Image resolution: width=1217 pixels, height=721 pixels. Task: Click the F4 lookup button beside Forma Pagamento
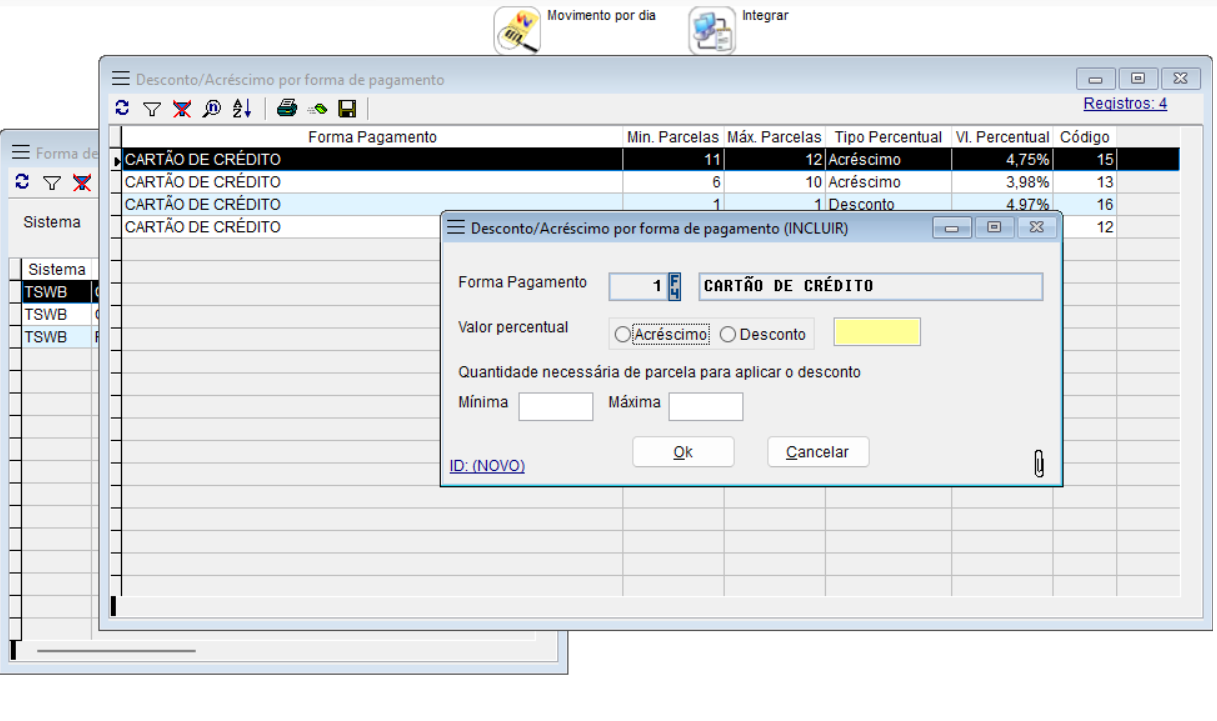tap(675, 286)
